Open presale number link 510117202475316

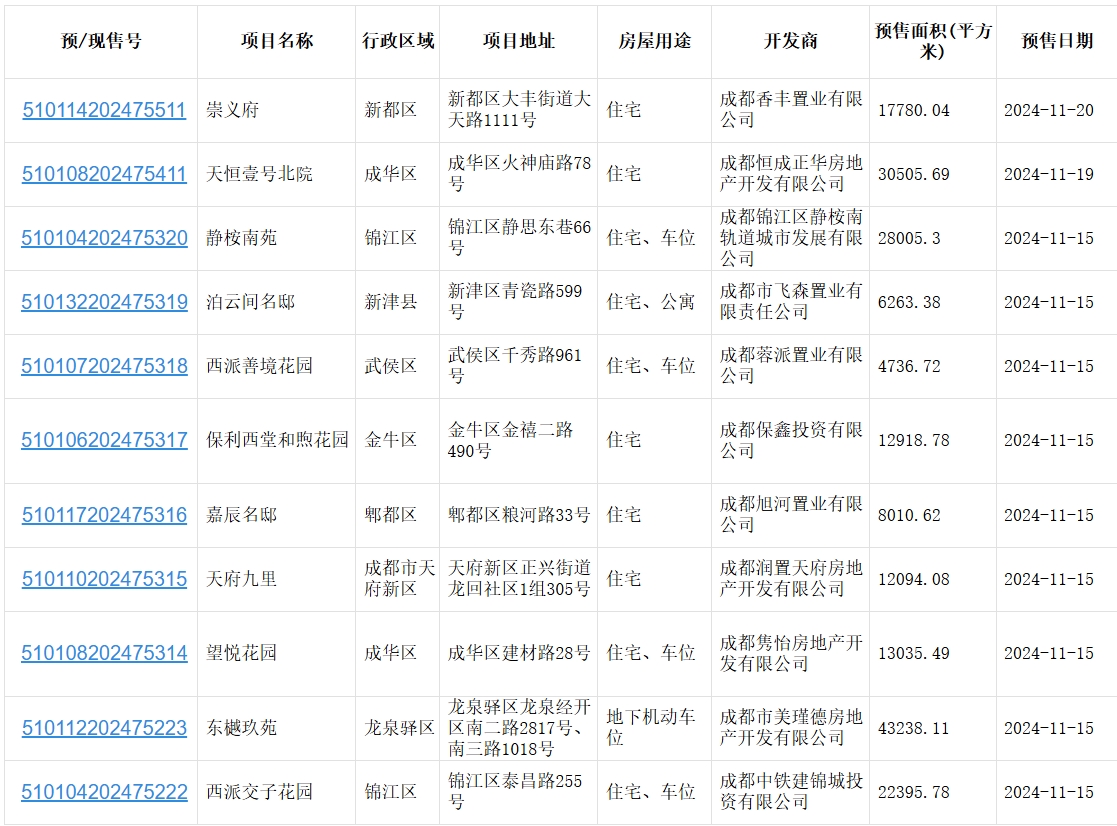pos(104,516)
